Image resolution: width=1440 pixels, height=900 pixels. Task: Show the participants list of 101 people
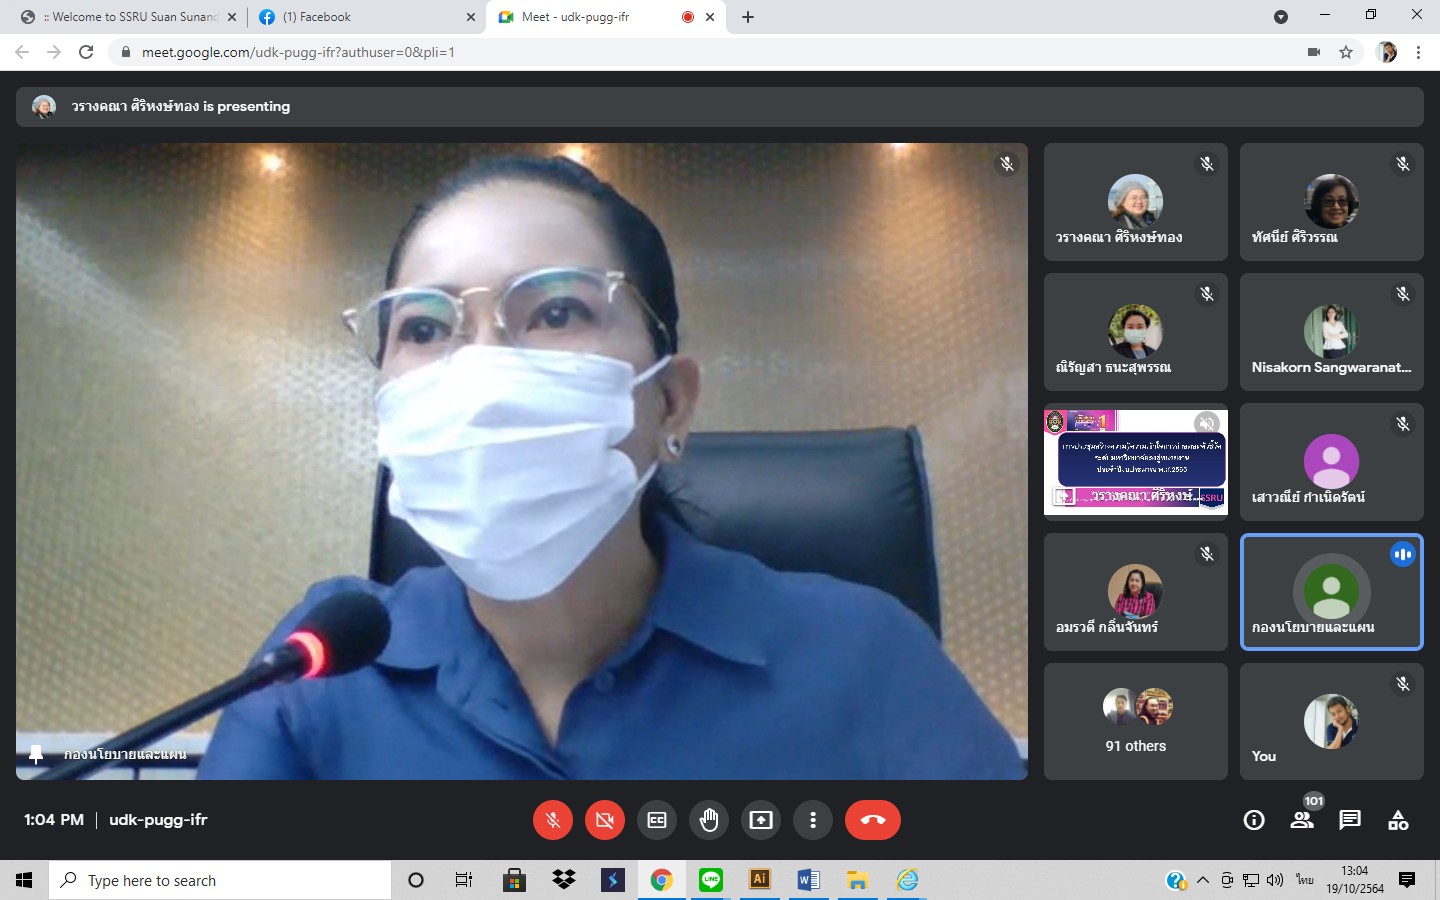(x=1302, y=820)
